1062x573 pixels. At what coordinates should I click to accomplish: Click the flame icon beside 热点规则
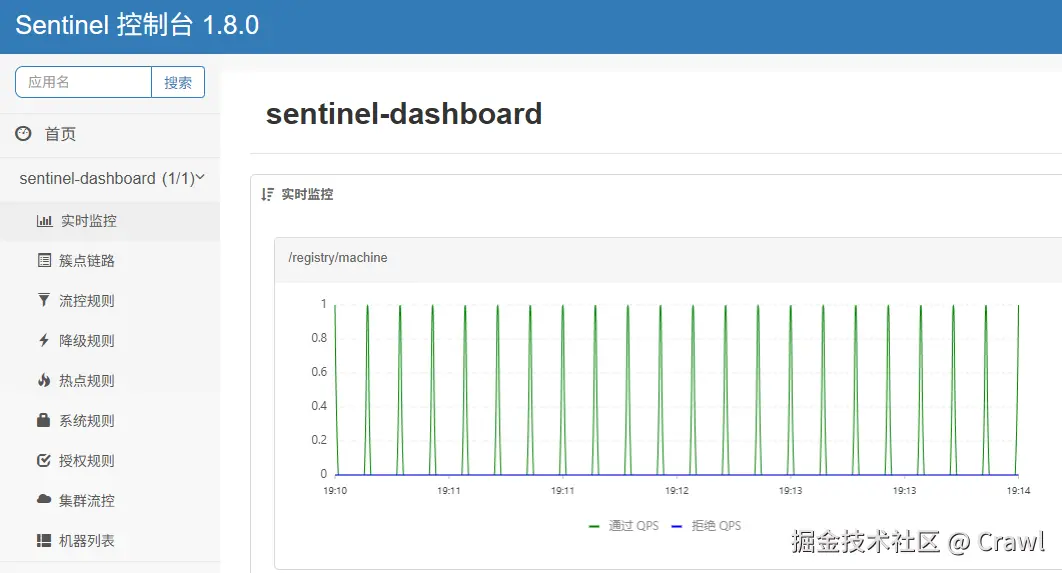click(44, 381)
